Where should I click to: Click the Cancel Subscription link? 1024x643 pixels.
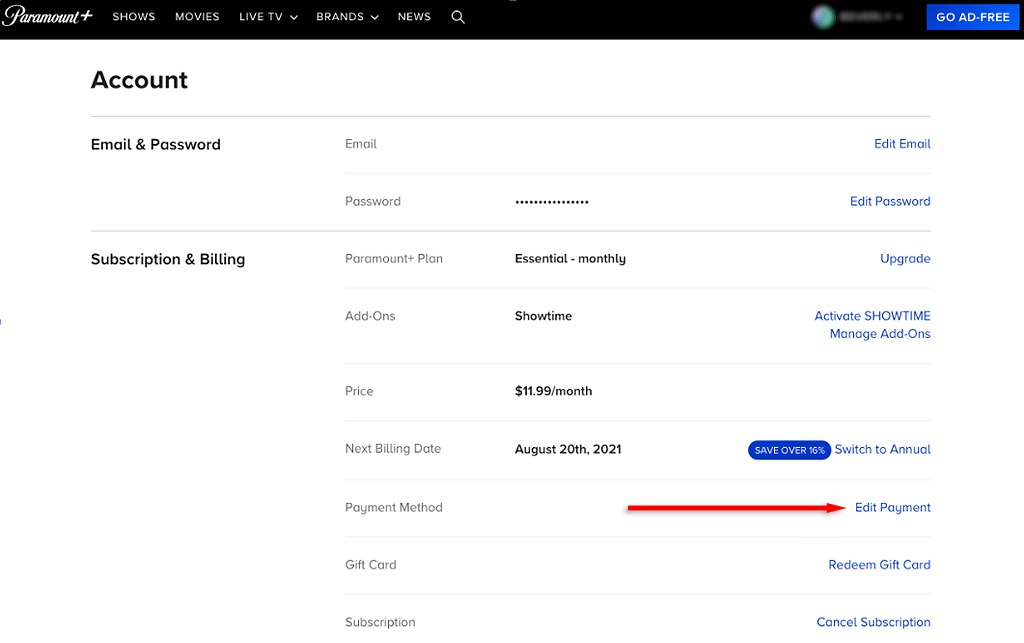pos(873,622)
